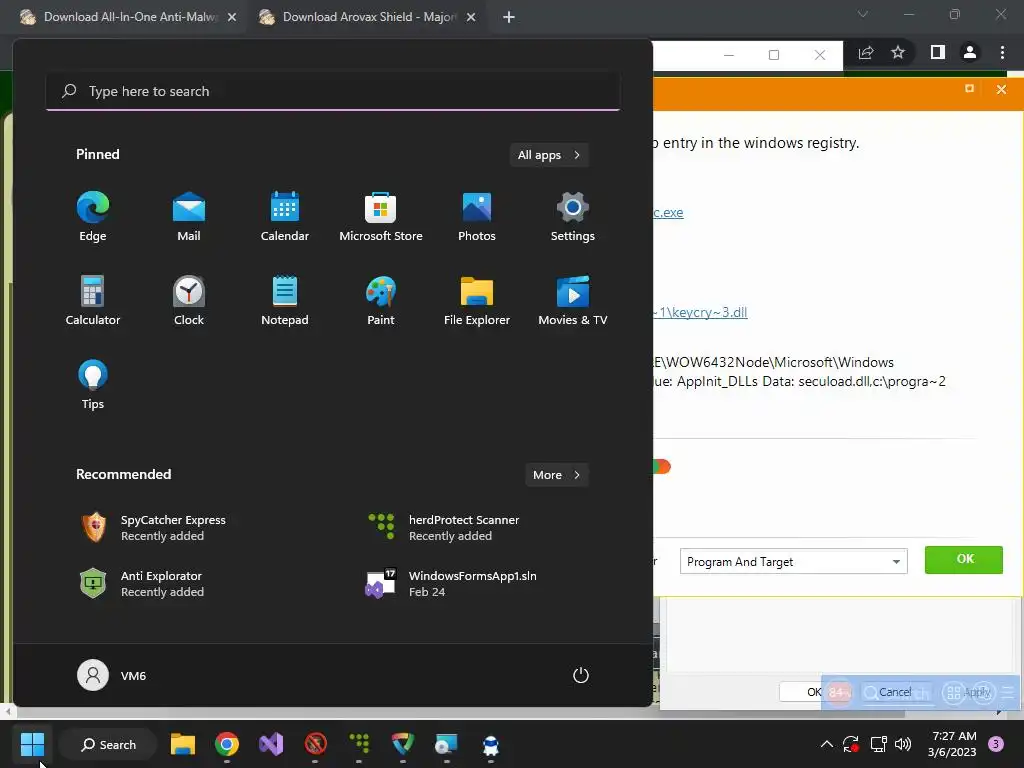The width and height of the screenshot is (1024, 768).
Task: Open the Program And Target dropdown
Action: click(793, 562)
